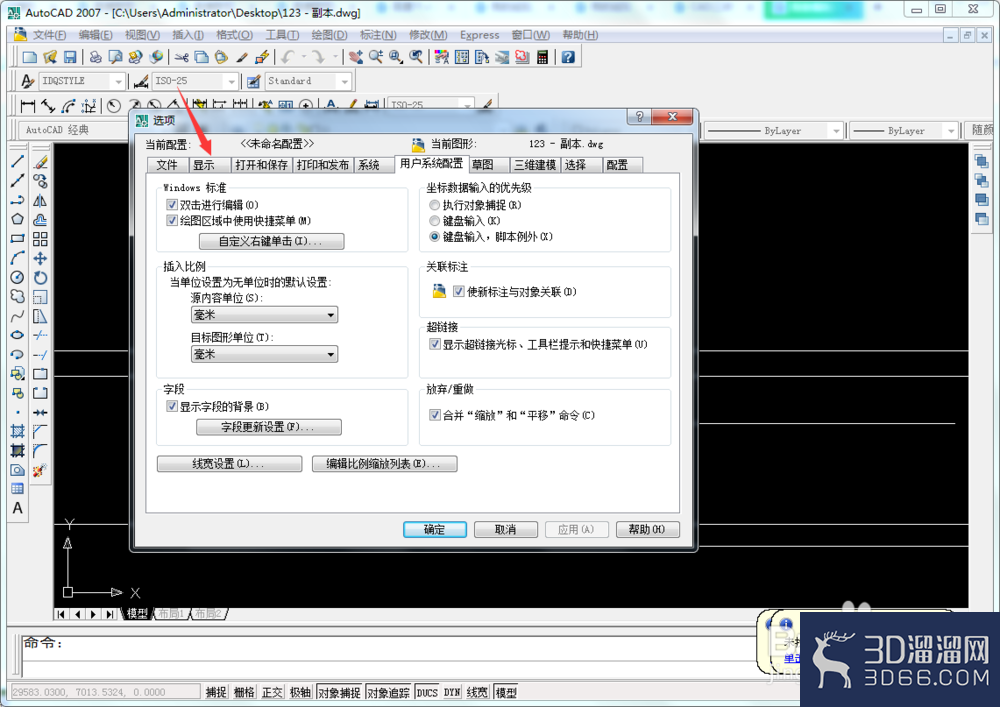Select the Mirror modify tool
The image size is (1000, 707).
pyautogui.click(x=40, y=200)
